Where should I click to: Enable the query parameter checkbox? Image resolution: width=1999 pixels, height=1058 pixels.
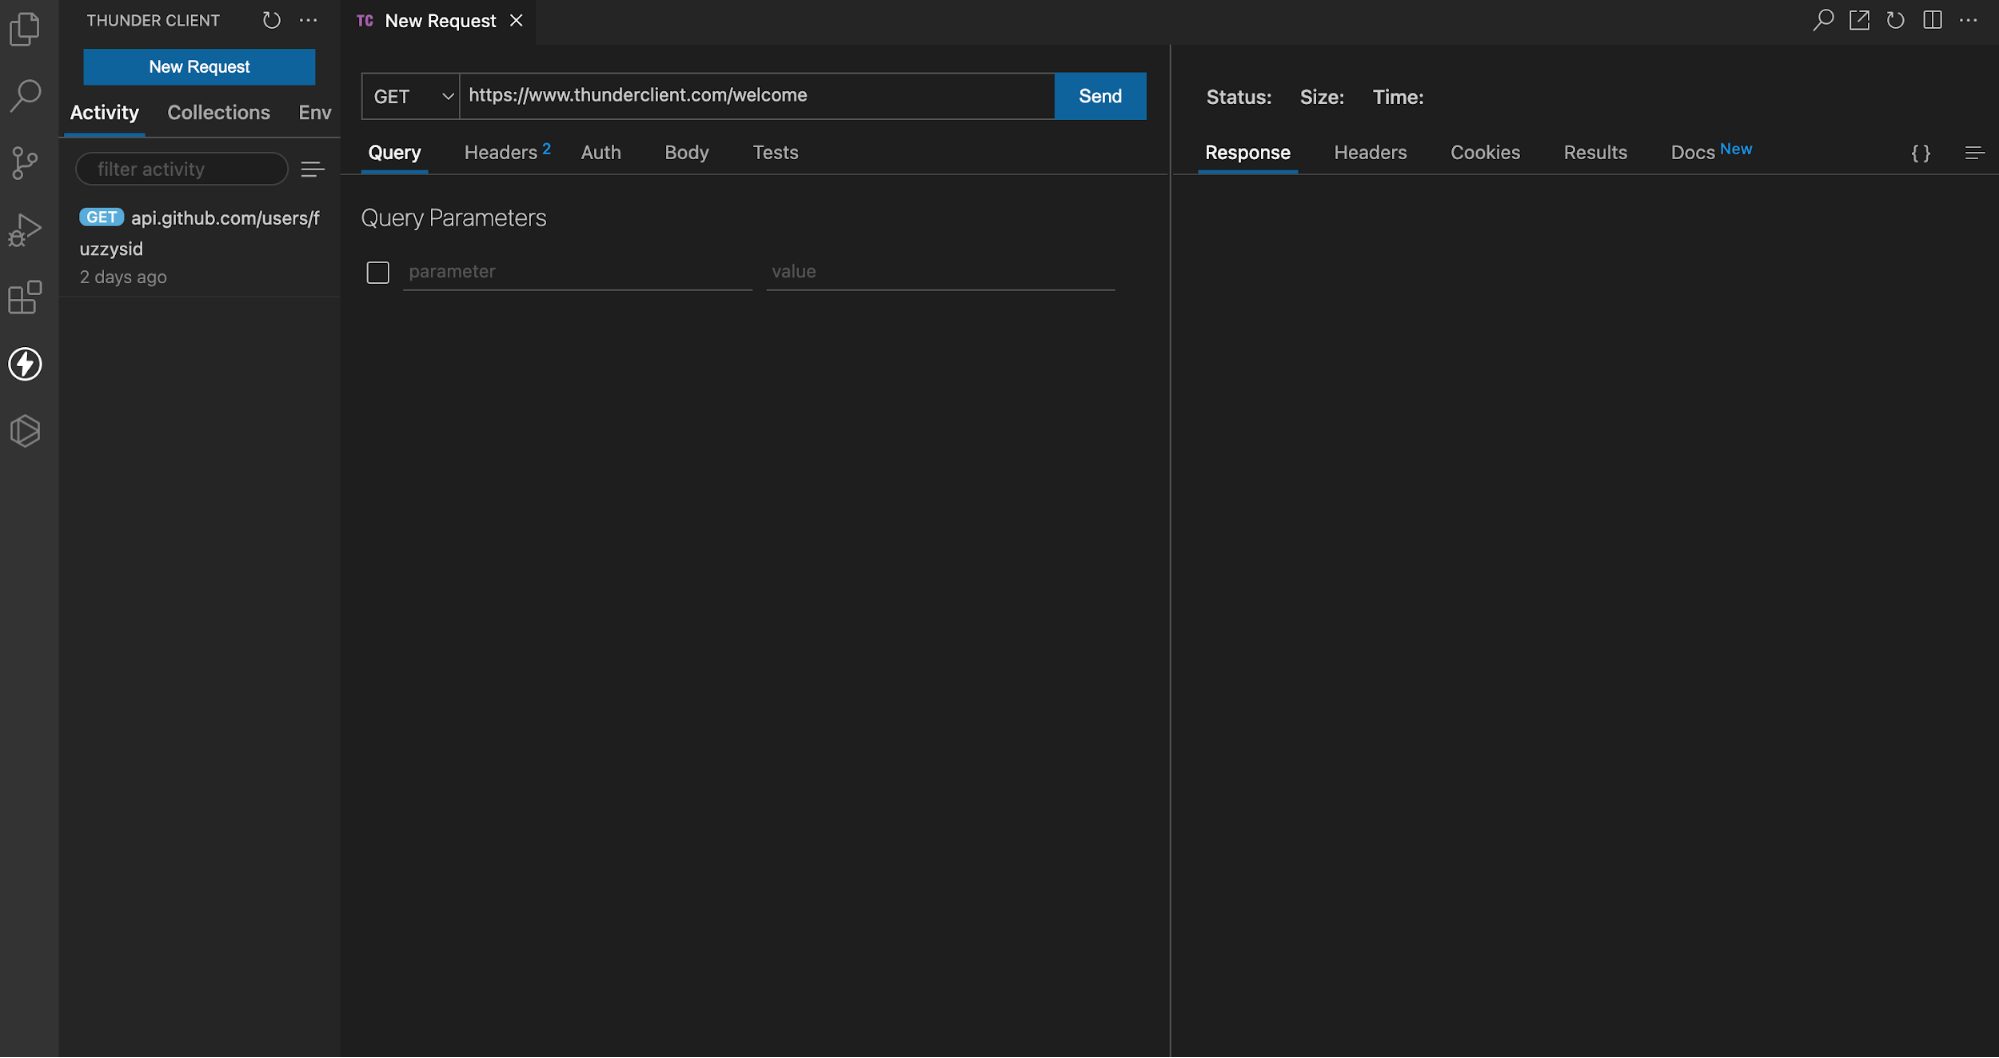378,271
